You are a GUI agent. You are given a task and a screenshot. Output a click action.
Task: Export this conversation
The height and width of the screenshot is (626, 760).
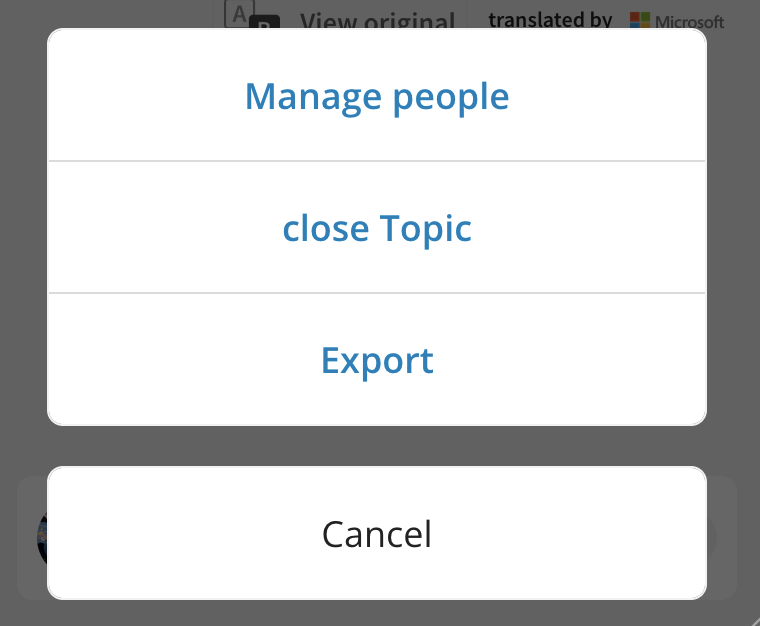tap(377, 360)
